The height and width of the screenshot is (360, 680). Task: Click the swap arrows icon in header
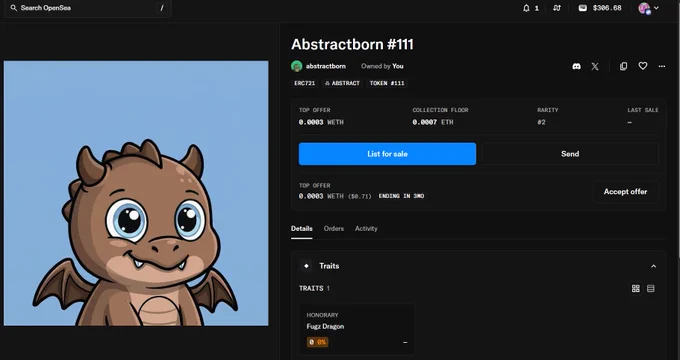click(x=557, y=8)
